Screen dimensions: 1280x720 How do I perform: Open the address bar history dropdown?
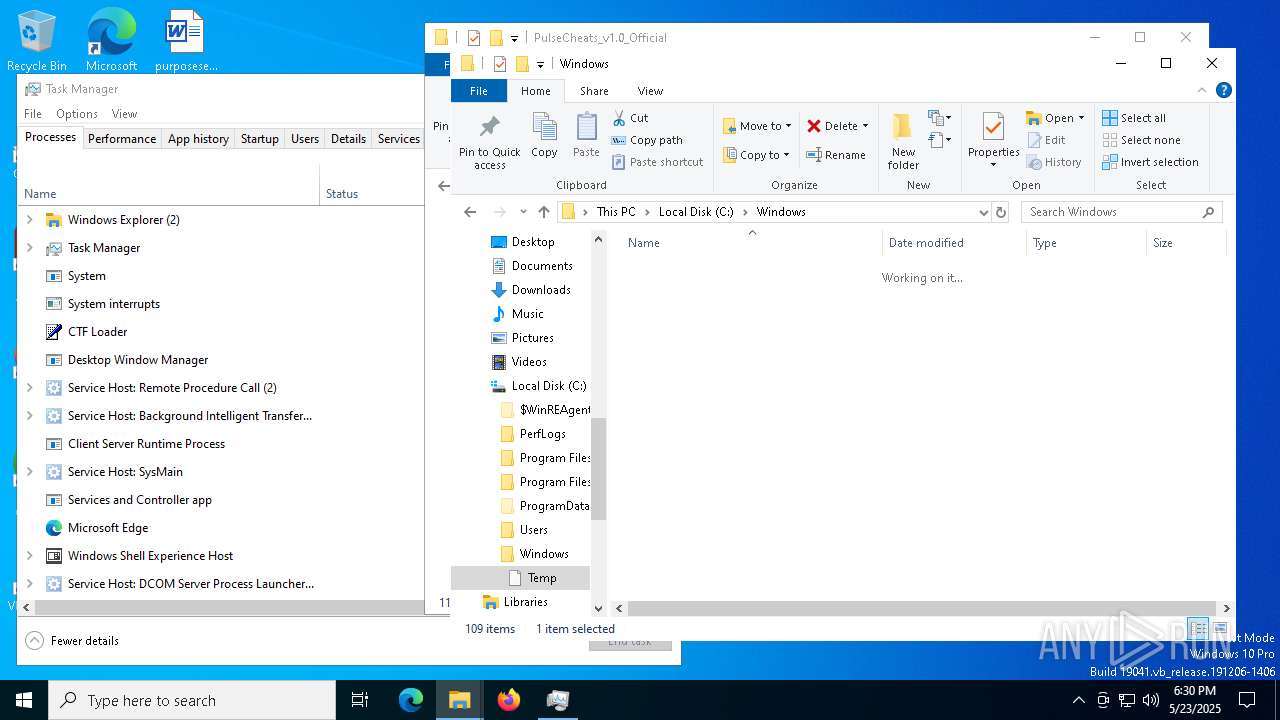983,212
